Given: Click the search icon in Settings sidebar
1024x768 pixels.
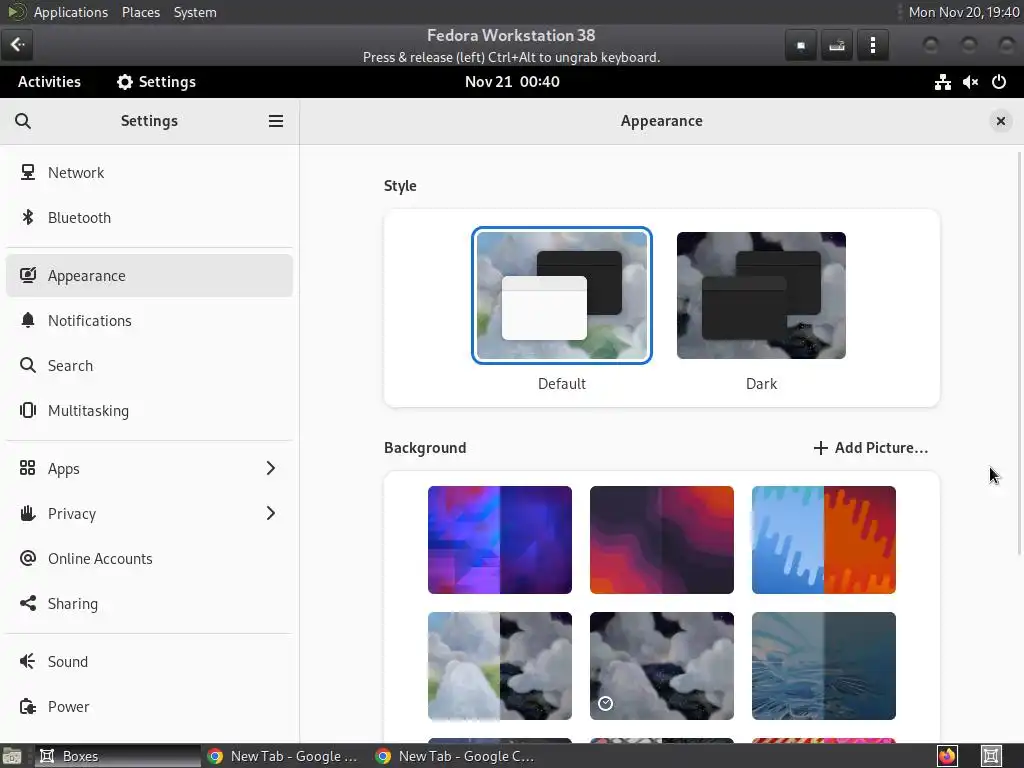Looking at the screenshot, I should click(23, 121).
